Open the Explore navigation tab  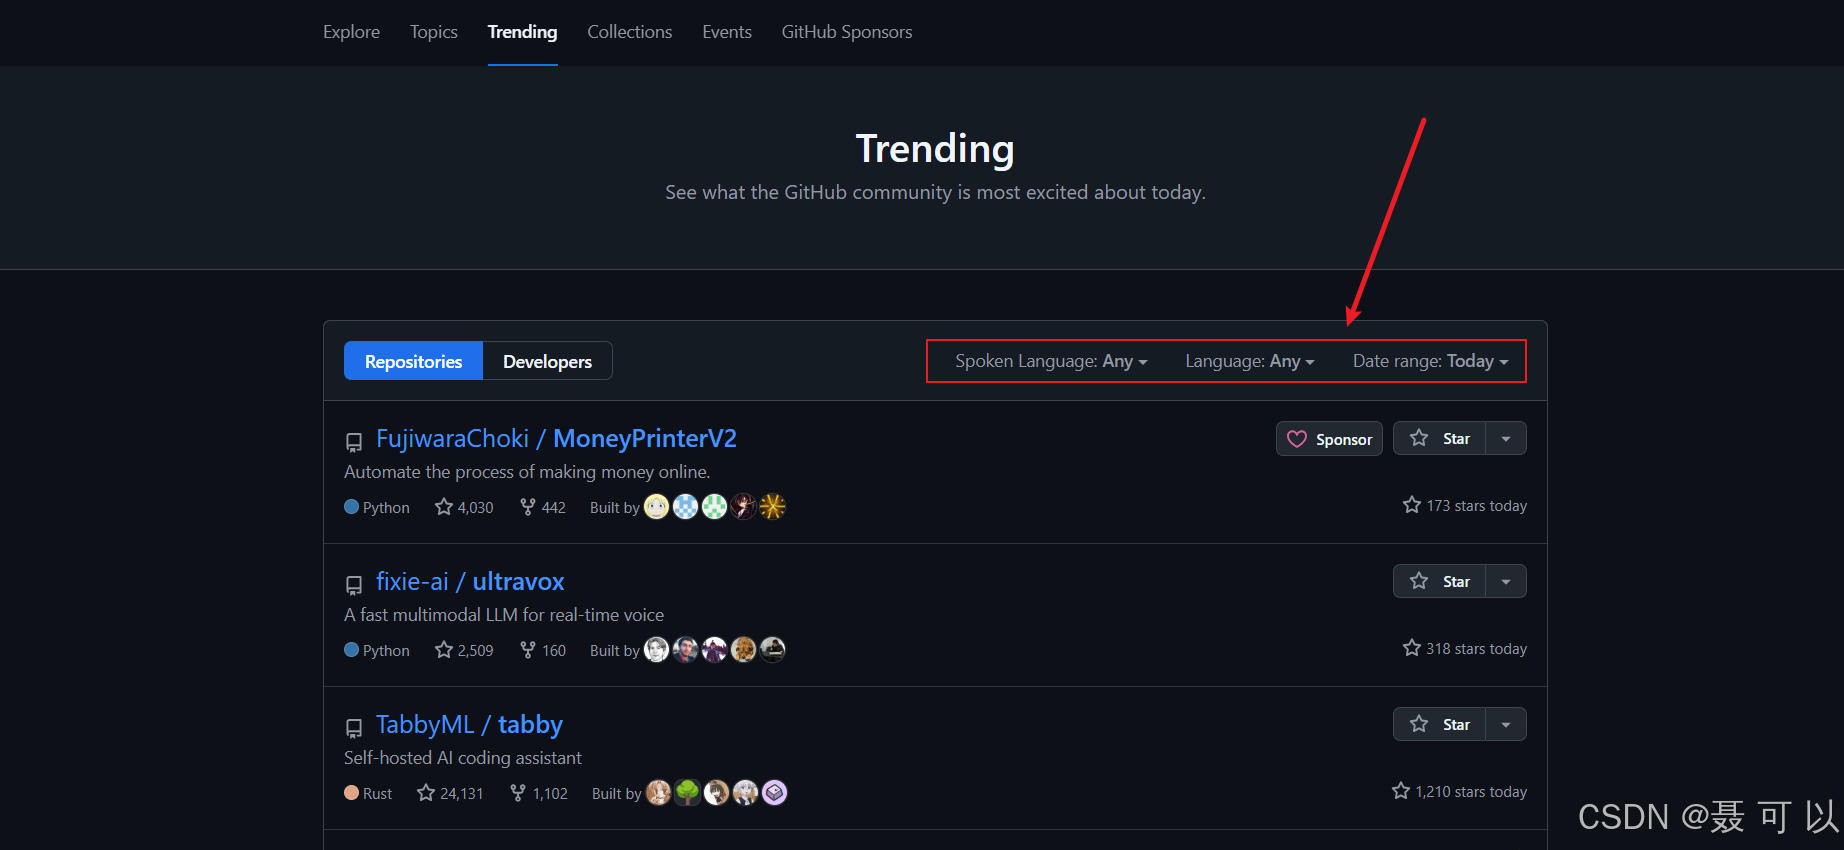pyautogui.click(x=351, y=32)
